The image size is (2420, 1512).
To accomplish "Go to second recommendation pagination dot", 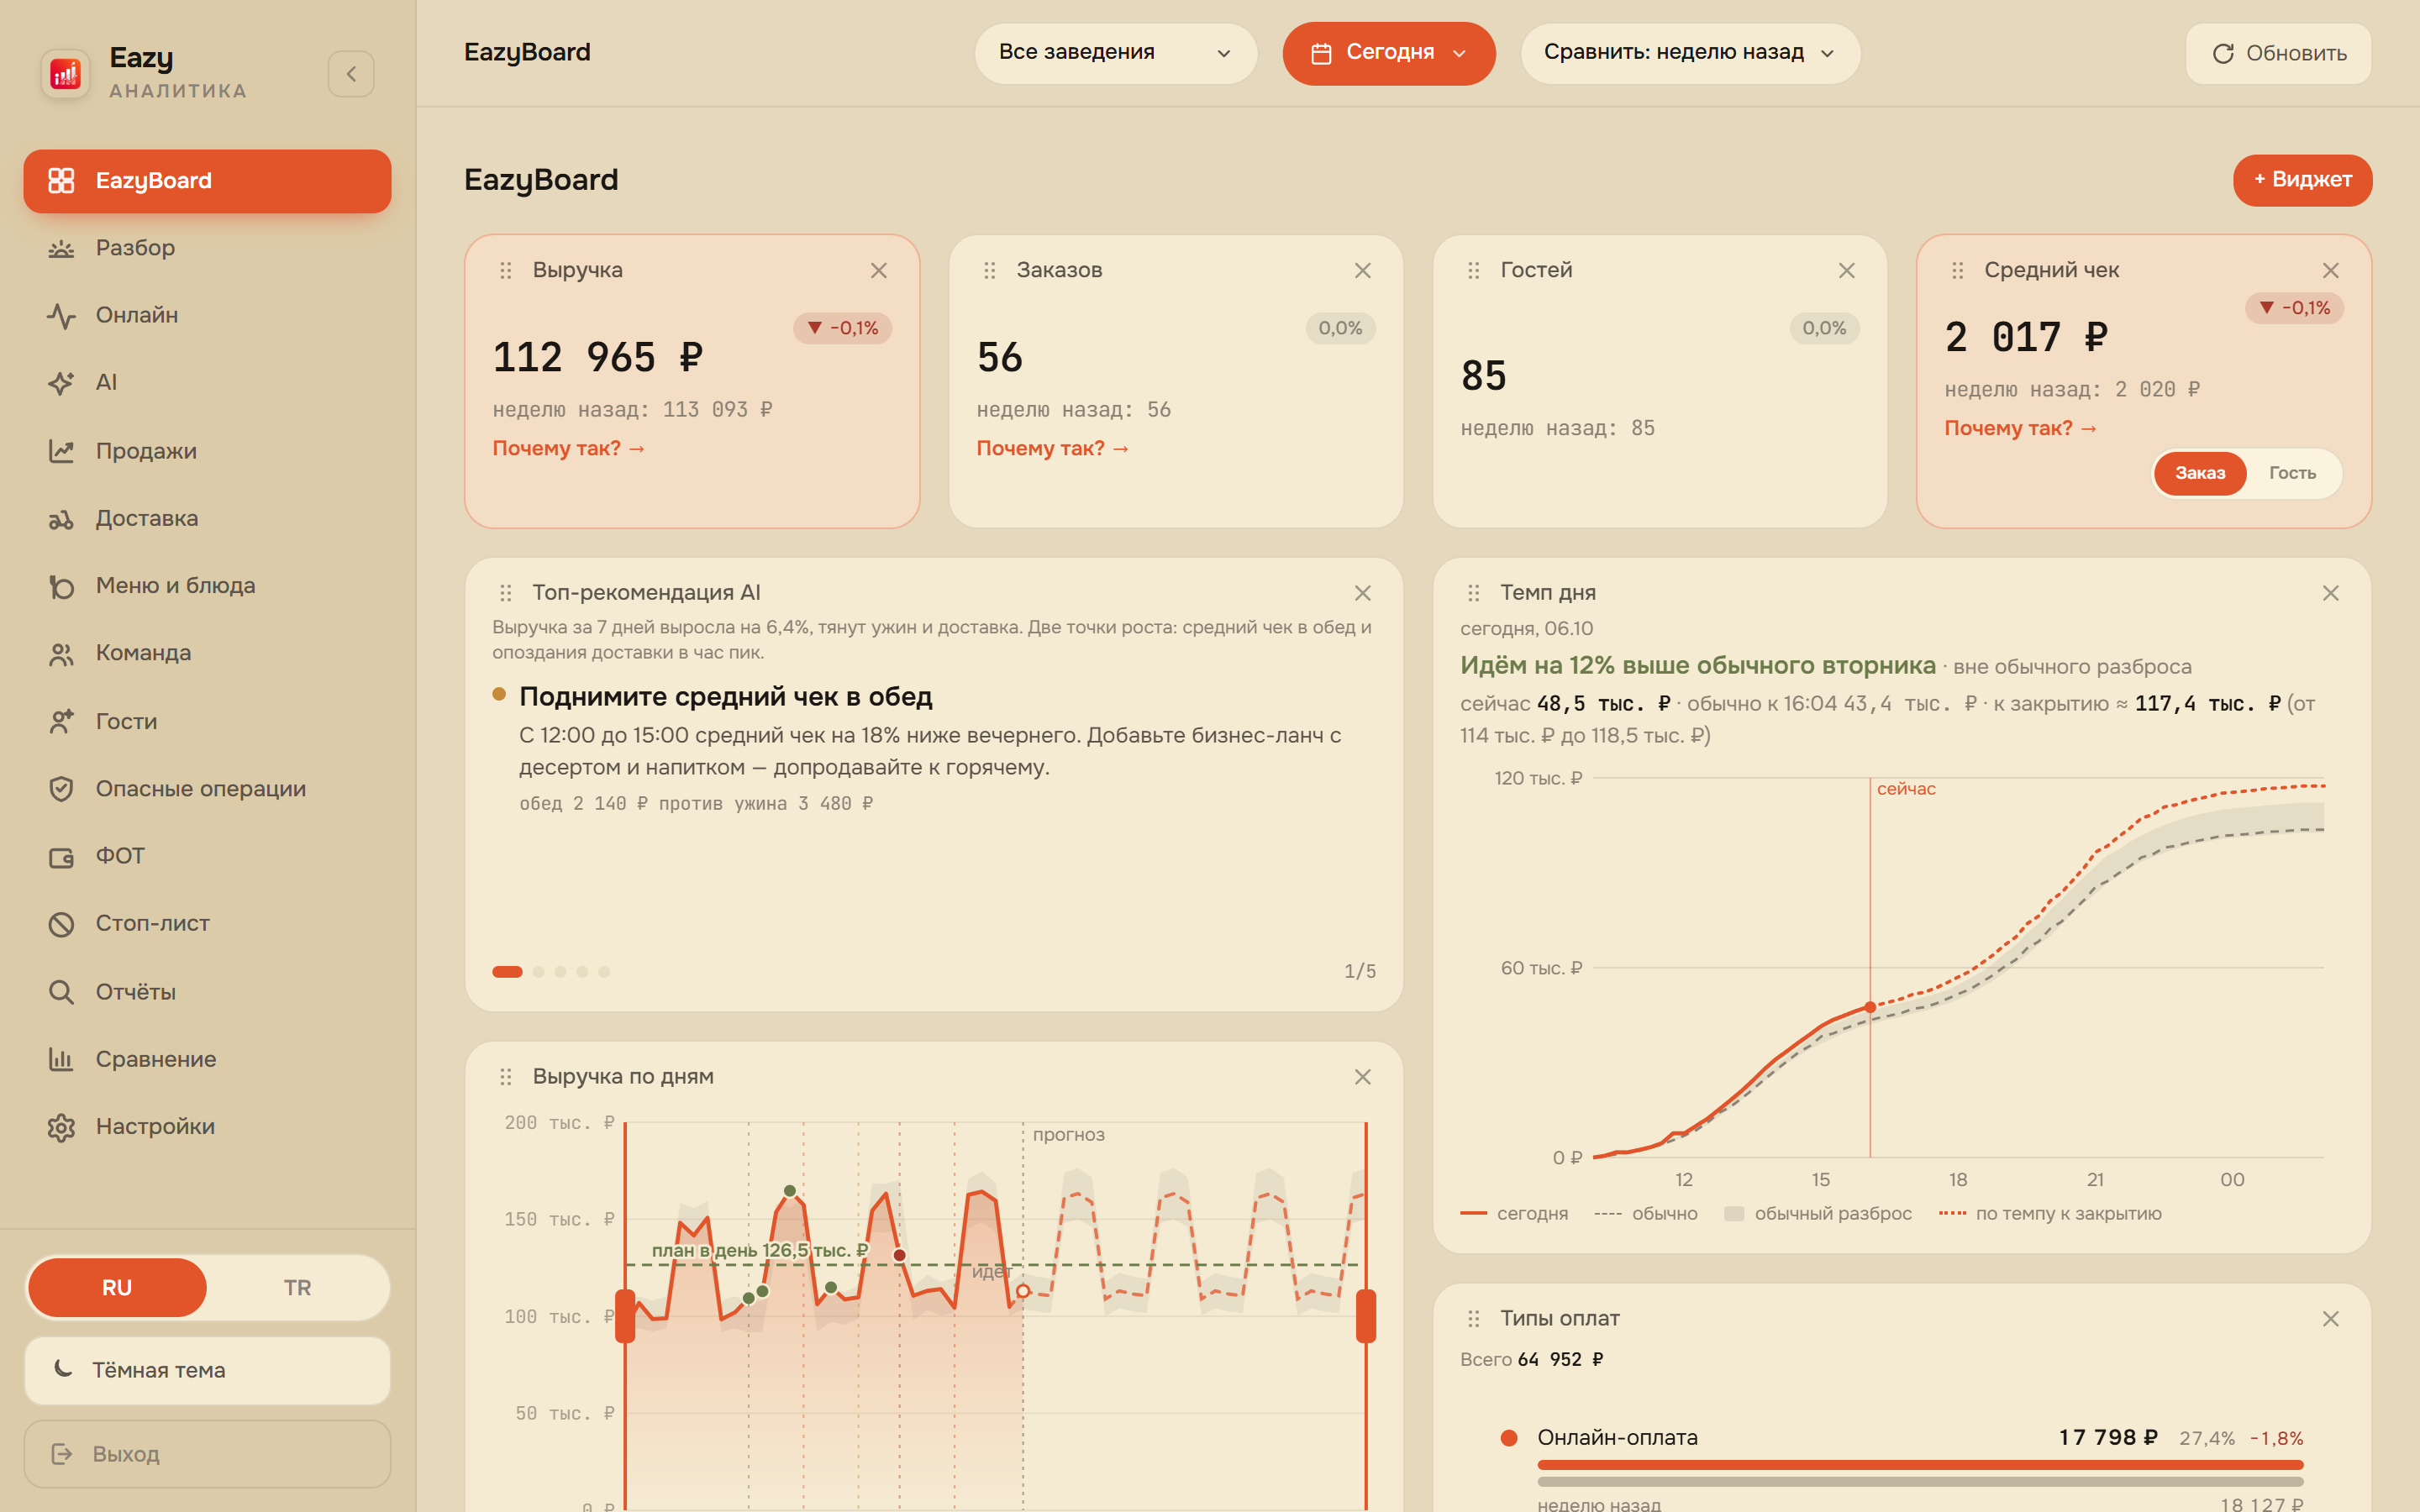I will pyautogui.click(x=539, y=972).
